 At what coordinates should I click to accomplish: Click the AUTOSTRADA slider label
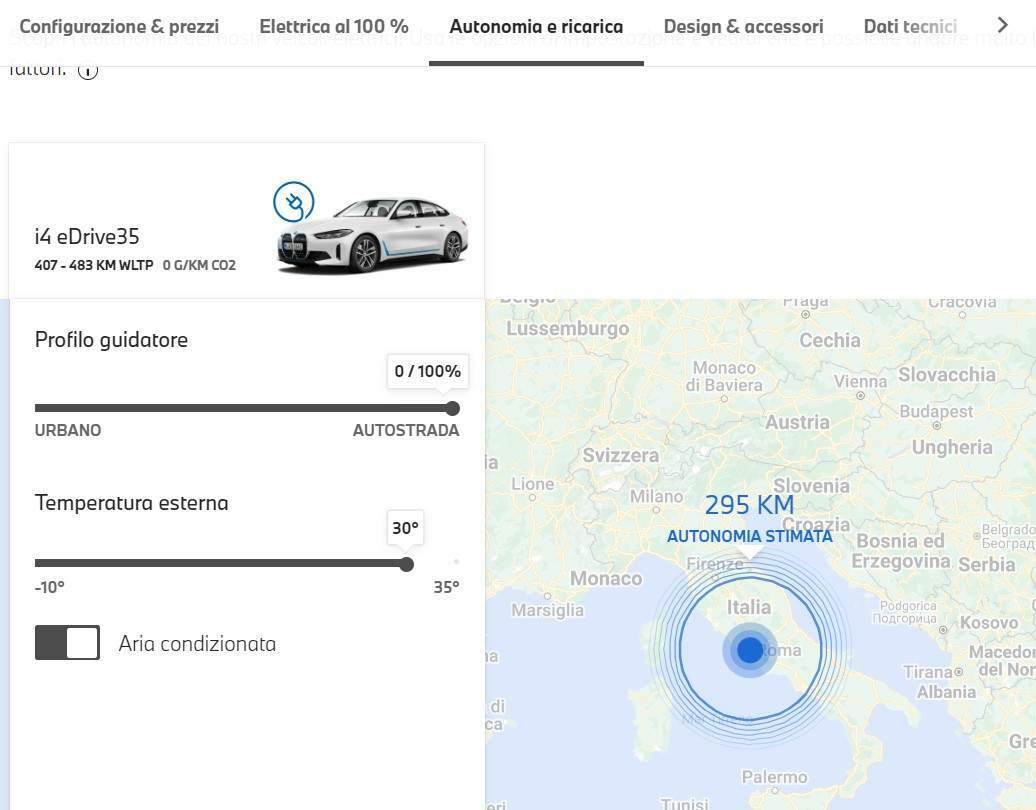[x=406, y=430]
